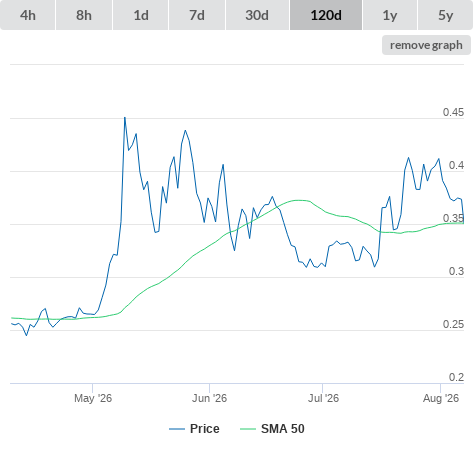Select the 4h time range tab
474x455 pixels.
28,15
